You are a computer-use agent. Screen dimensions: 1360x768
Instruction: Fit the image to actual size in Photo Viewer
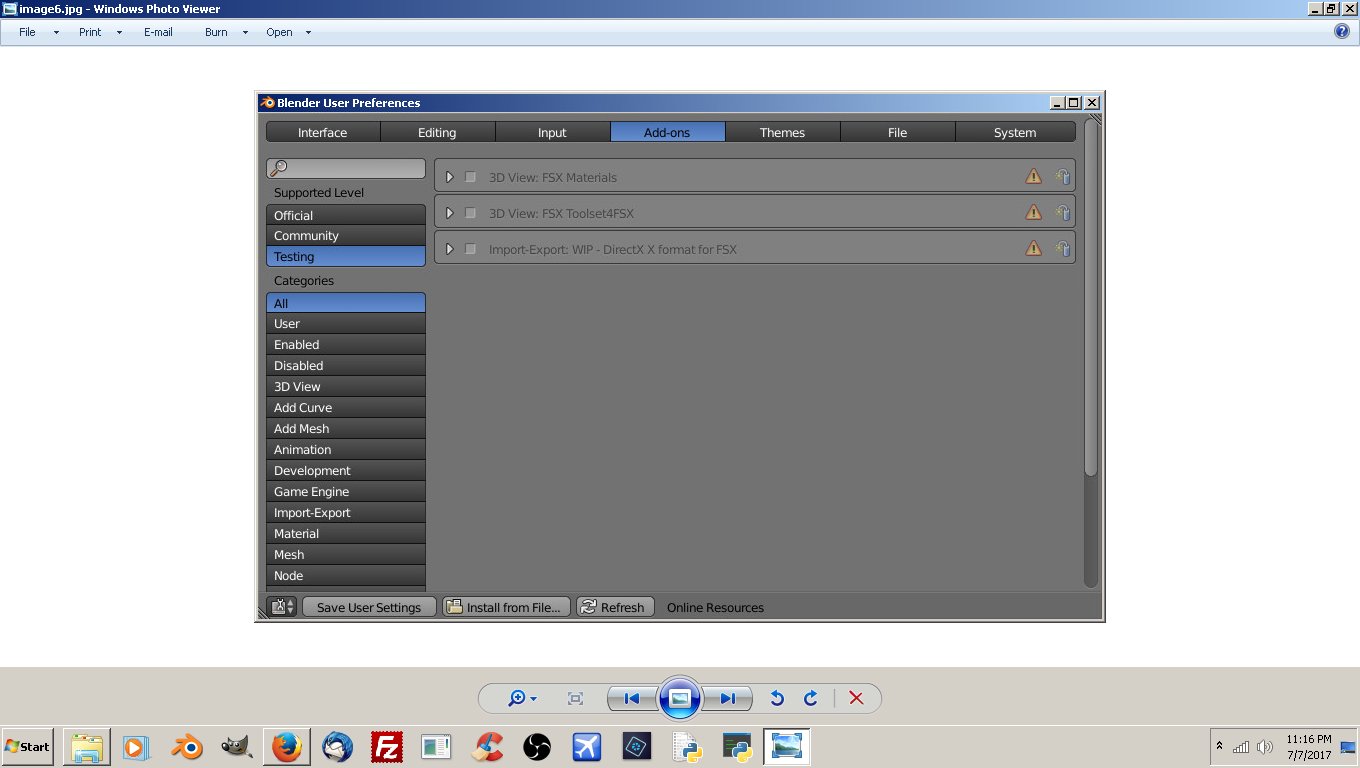(x=575, y=698)
